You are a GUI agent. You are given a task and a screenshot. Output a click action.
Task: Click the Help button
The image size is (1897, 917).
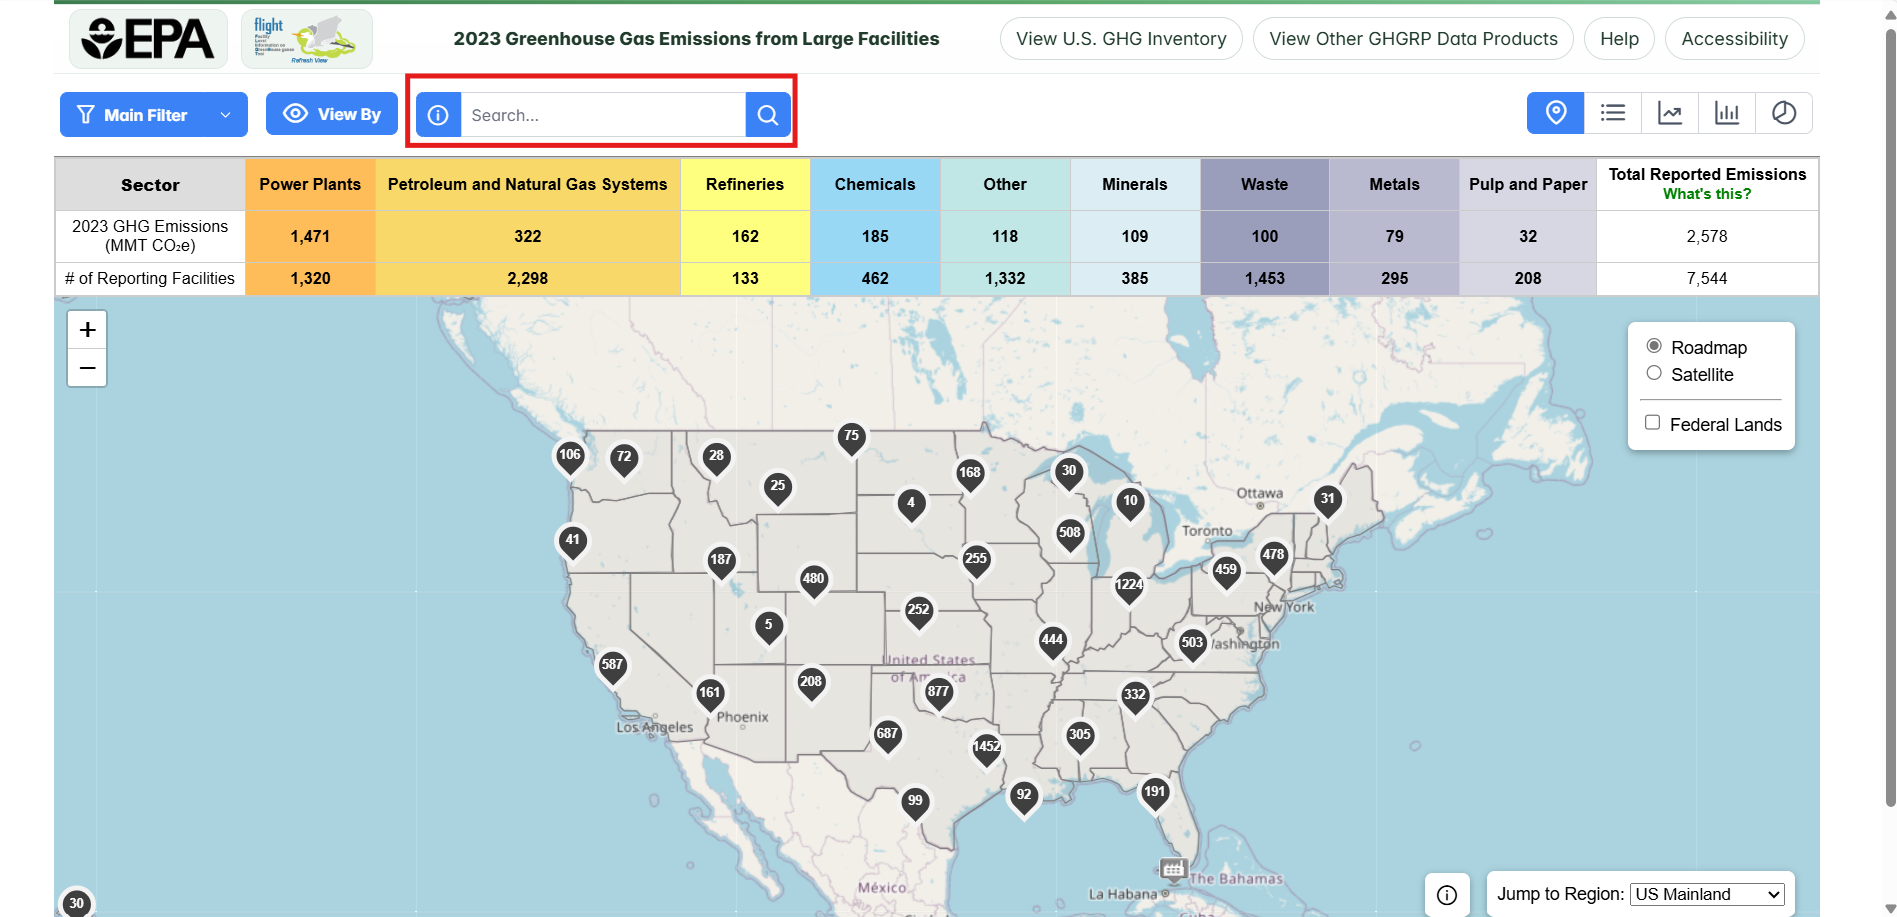tap(1618, 38)
